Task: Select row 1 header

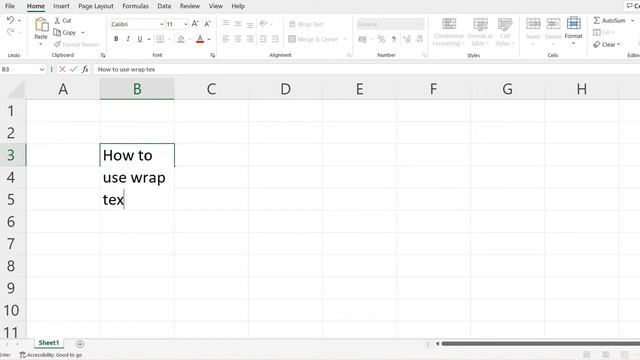Action: (12, 111)
